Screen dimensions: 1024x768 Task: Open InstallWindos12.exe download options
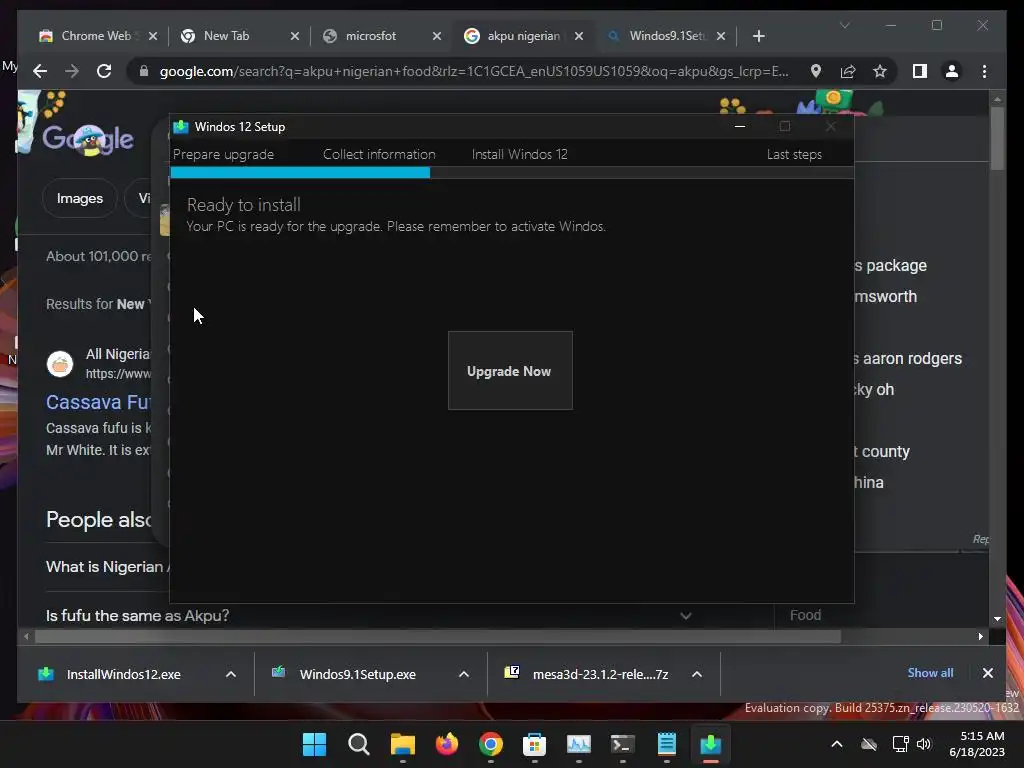(x=231, y=674)
